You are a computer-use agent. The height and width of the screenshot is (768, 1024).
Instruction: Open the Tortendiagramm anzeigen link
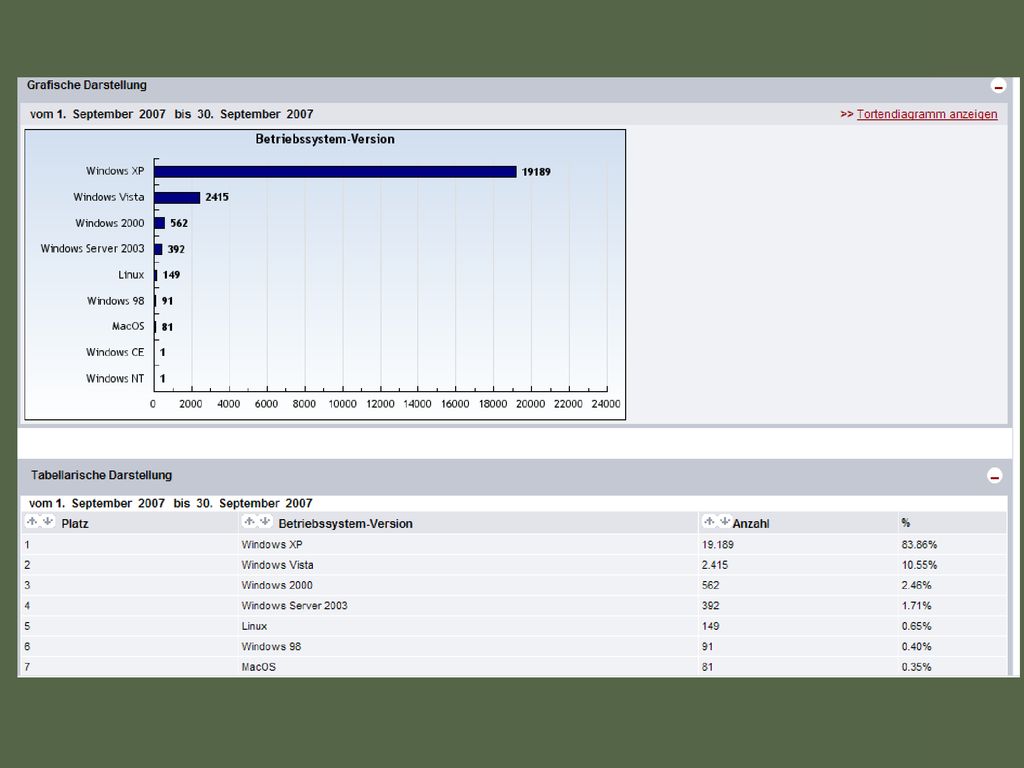(927, 114)
